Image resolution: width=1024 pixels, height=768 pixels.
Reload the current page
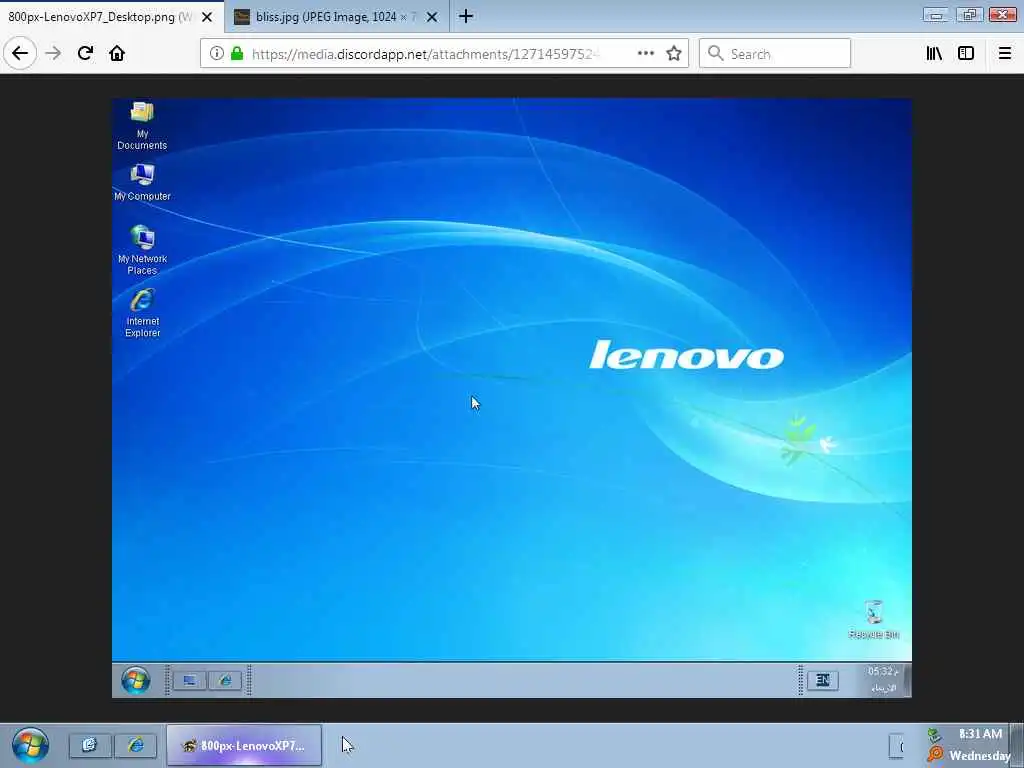[x=85, y=53]
